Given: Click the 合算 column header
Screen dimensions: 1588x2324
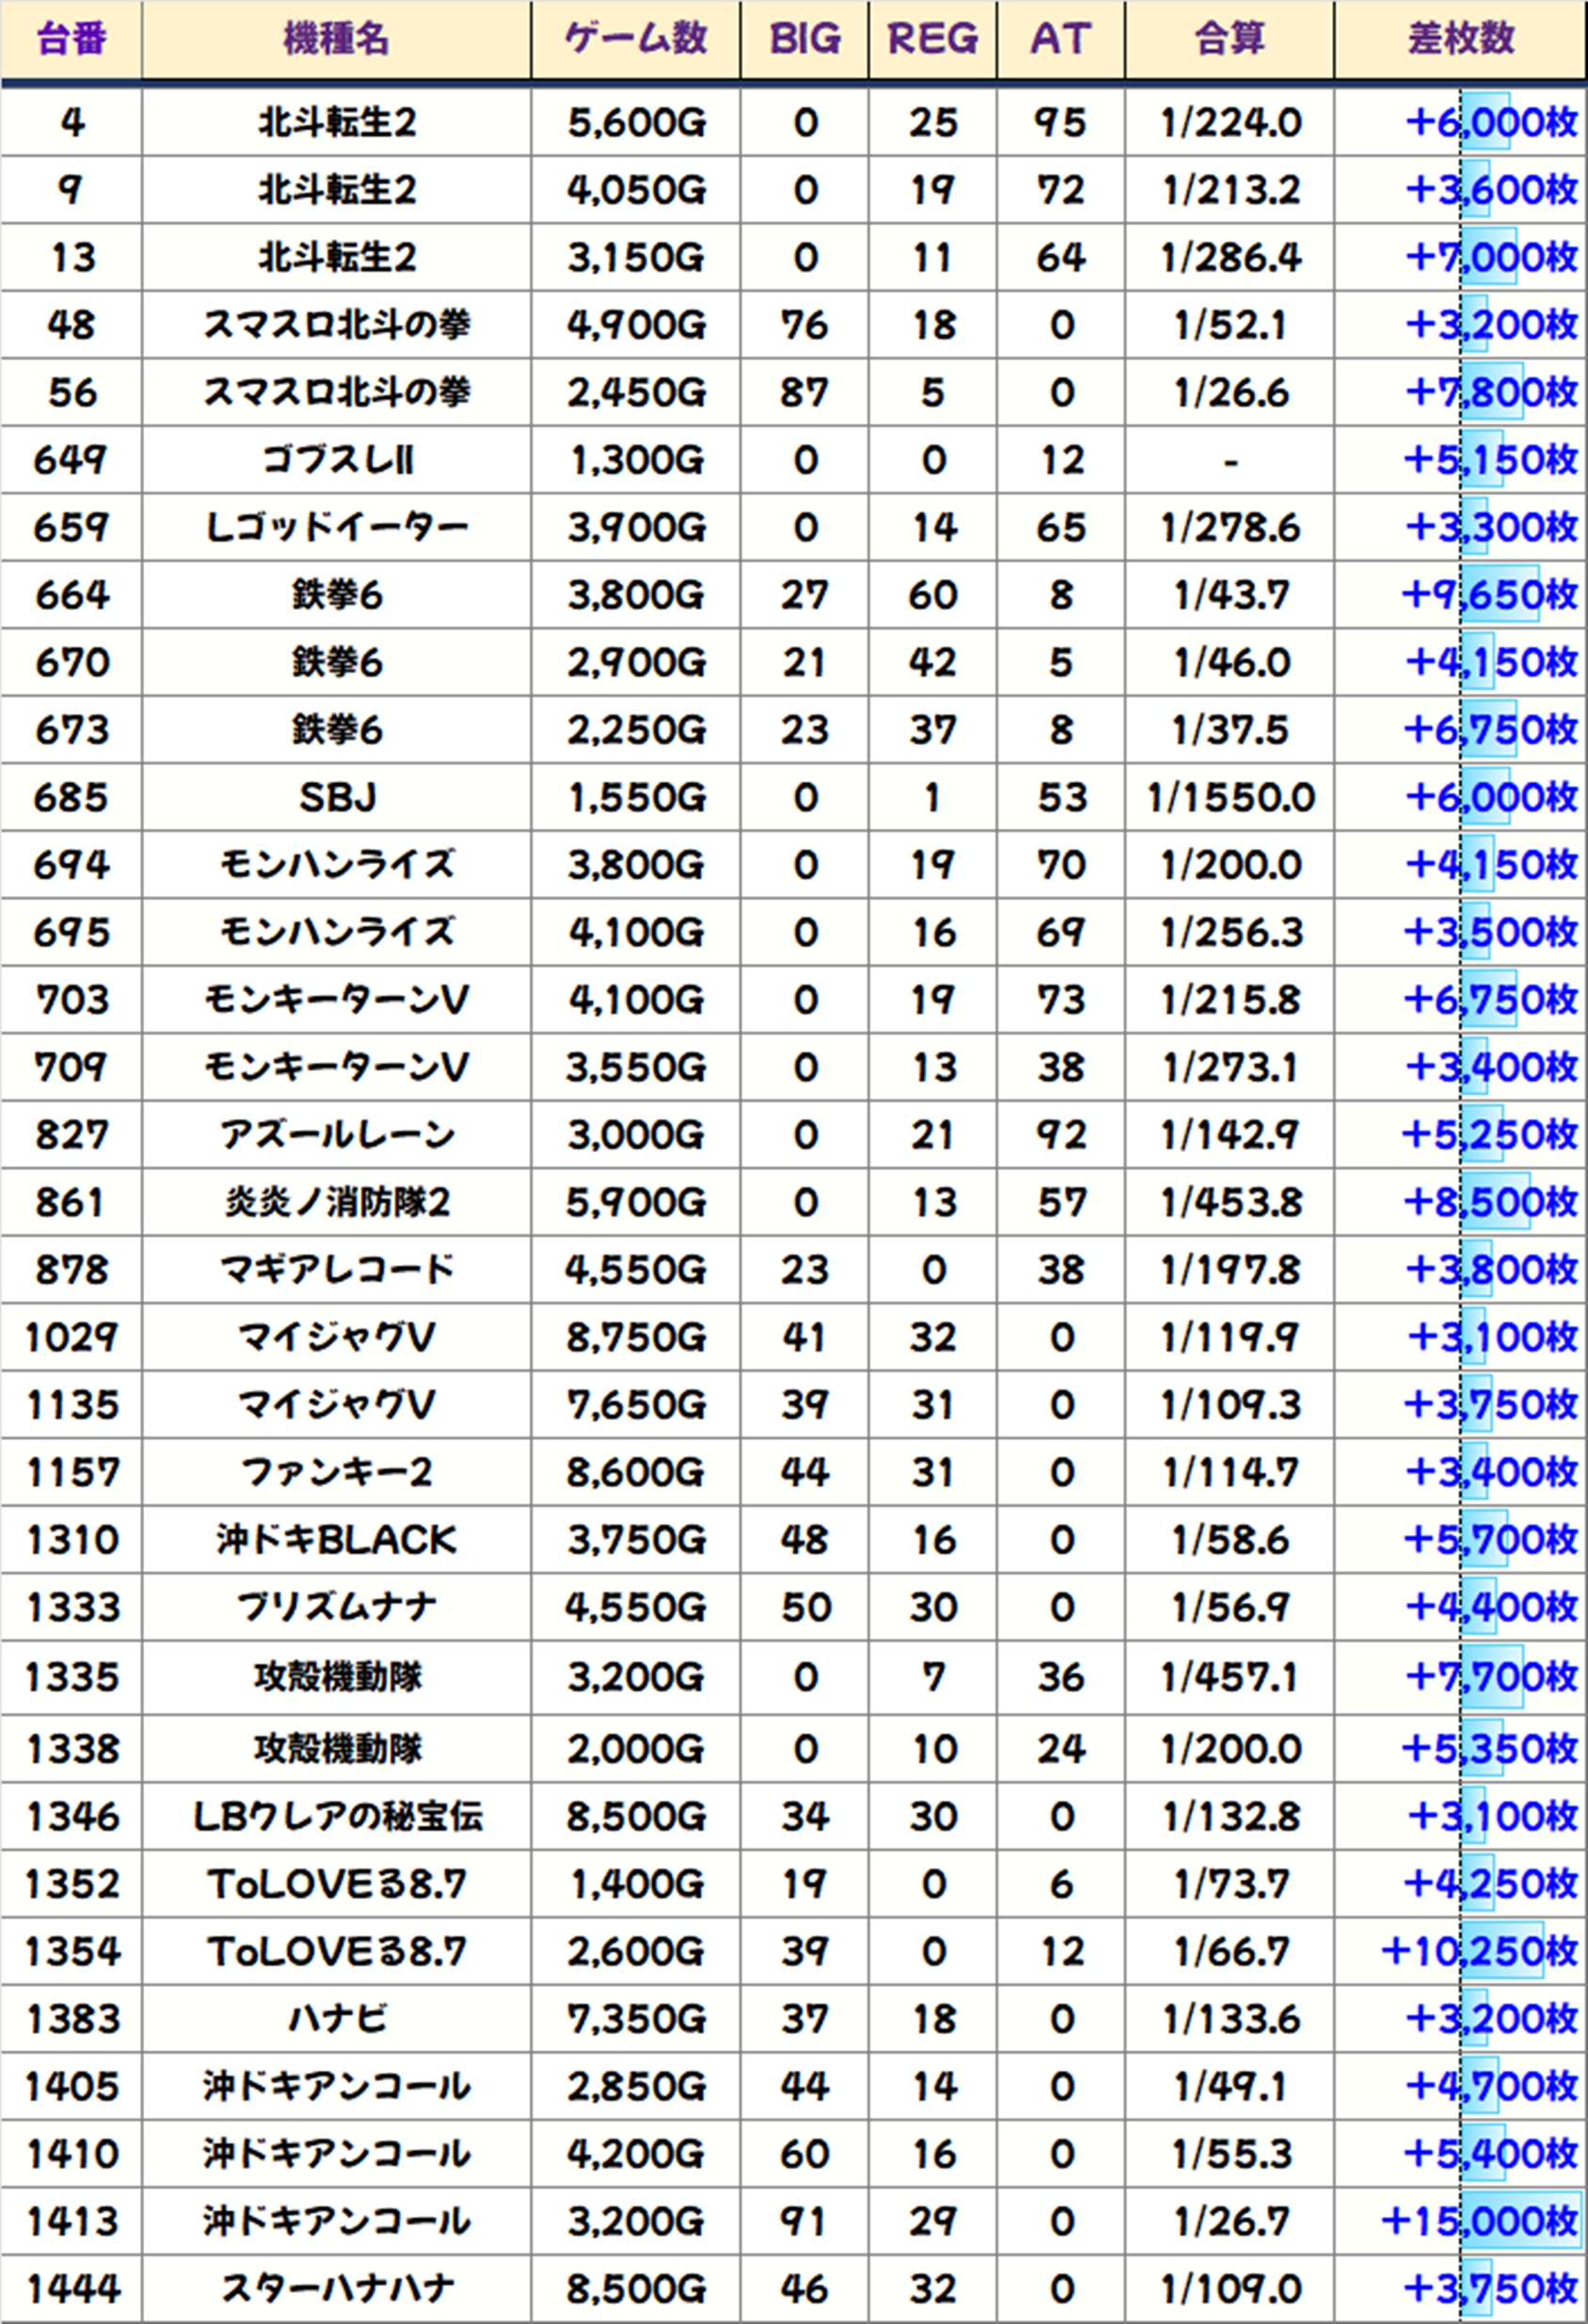Looking at the screenshot, I should click(1229, 40).
